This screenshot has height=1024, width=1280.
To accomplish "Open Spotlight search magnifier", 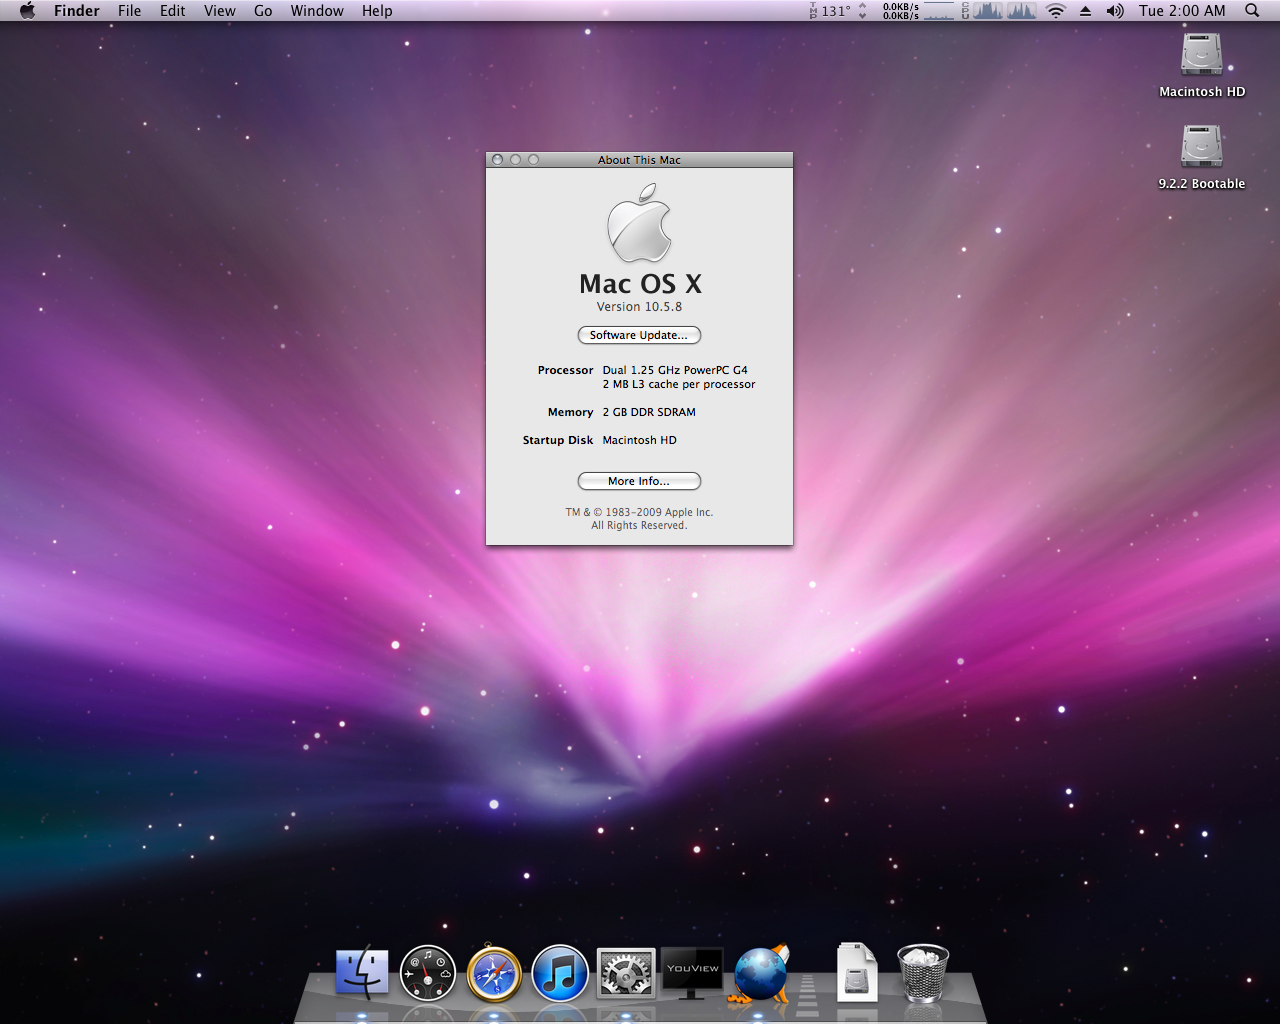I will (x=1252, y=11).
